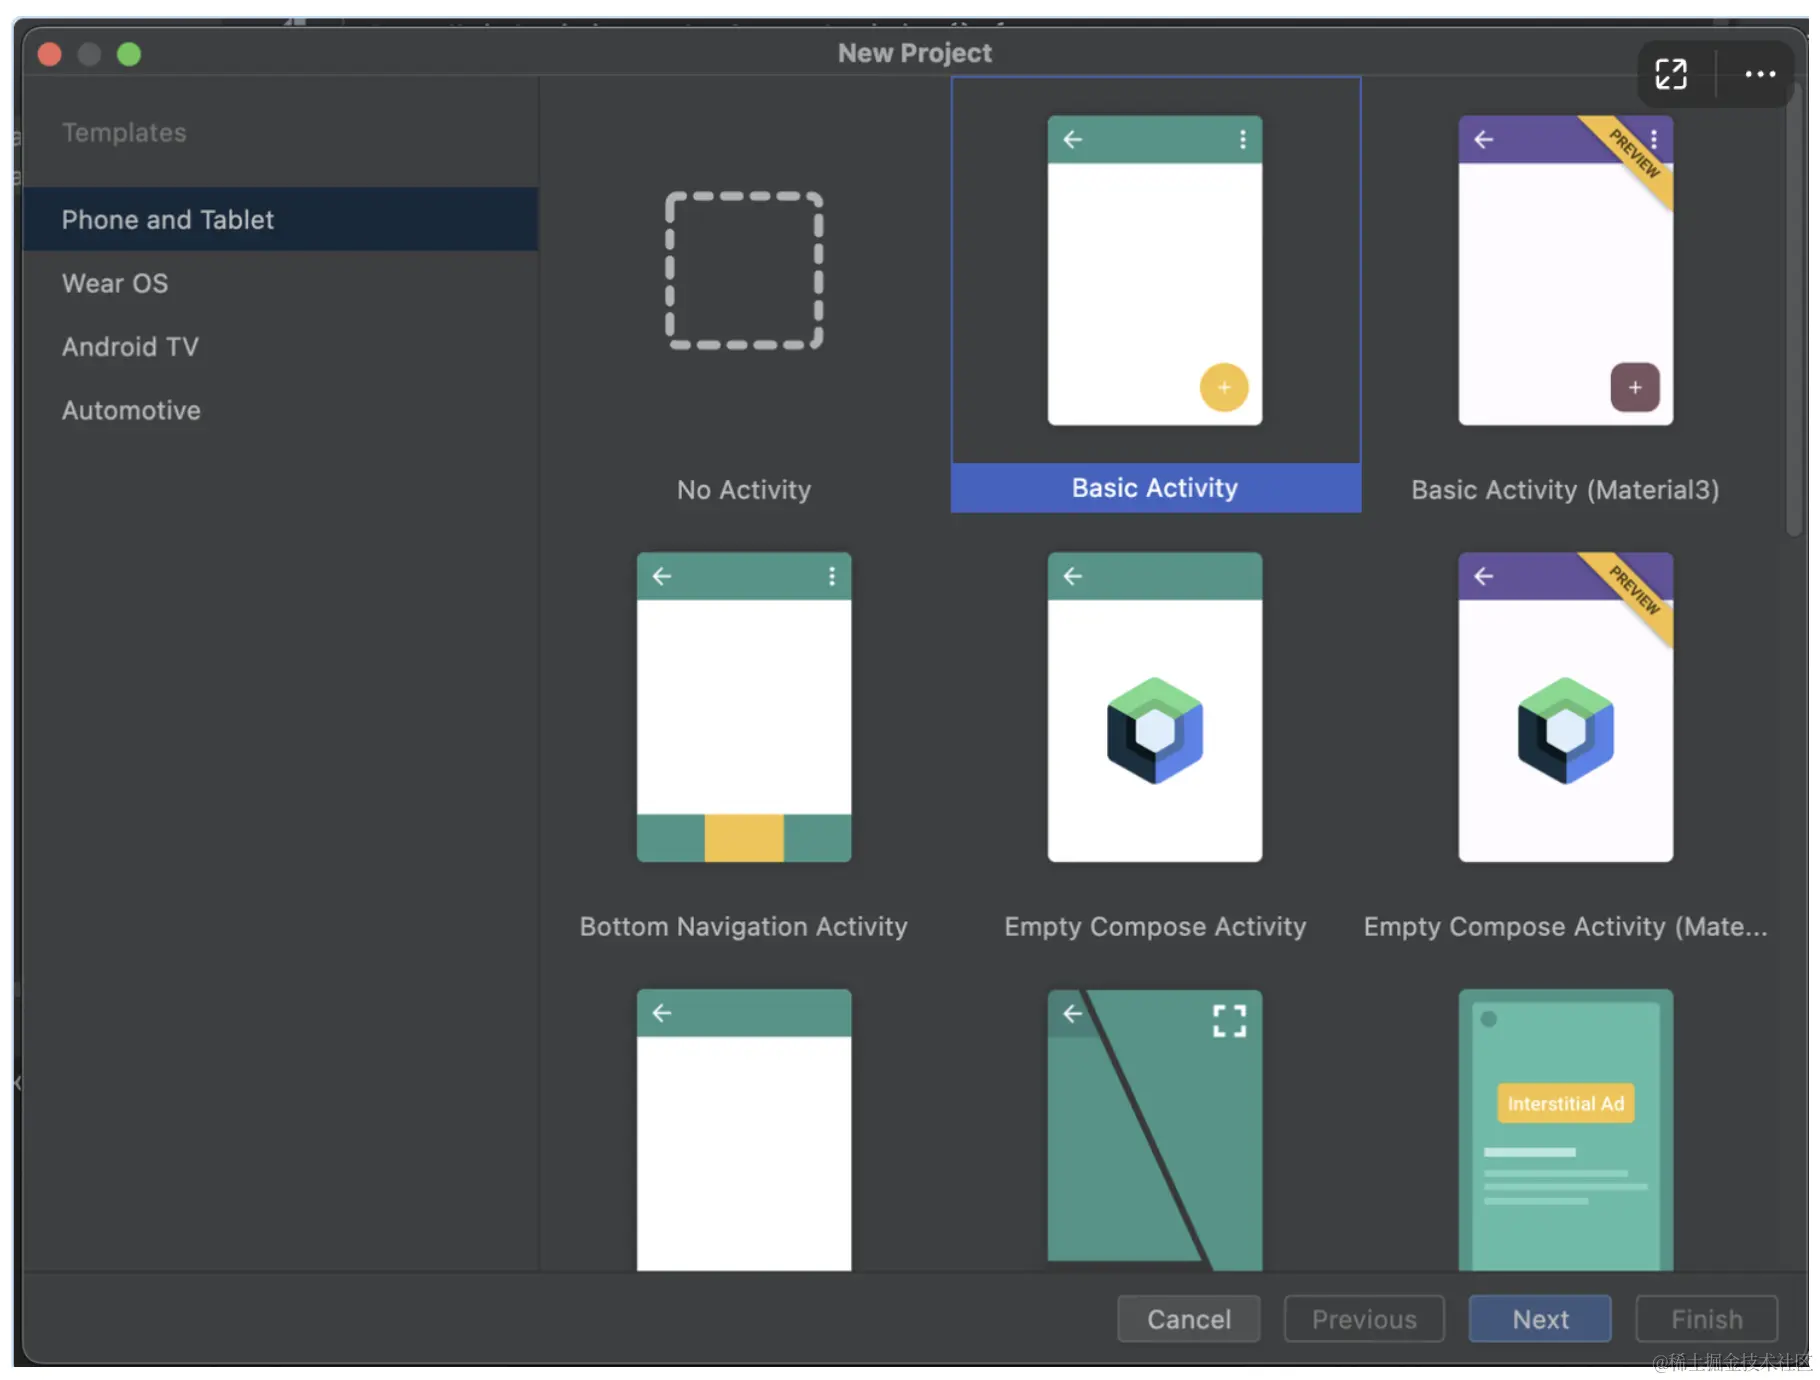Viewport: 1820px width, 1380px height.
Task: Pick the Basic Activity template thumbnail
Action: (x=1155, y=270)
